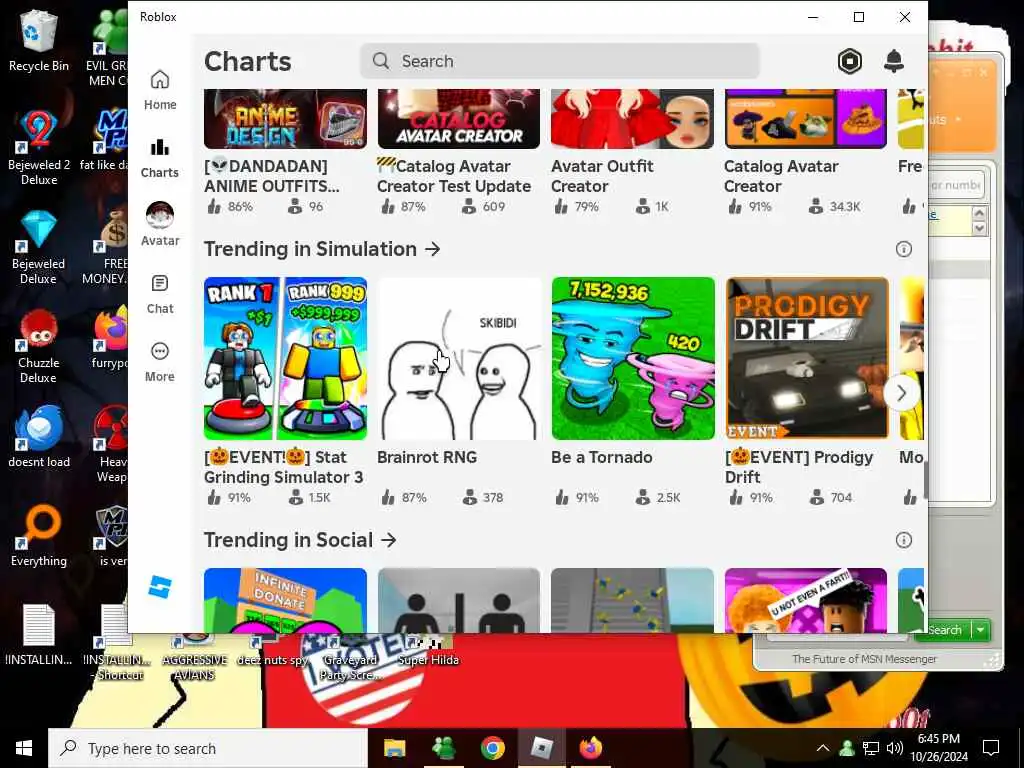Click the taskbar search box
Viewport: 1024px width, 768px height.
(x=208, y=748)
